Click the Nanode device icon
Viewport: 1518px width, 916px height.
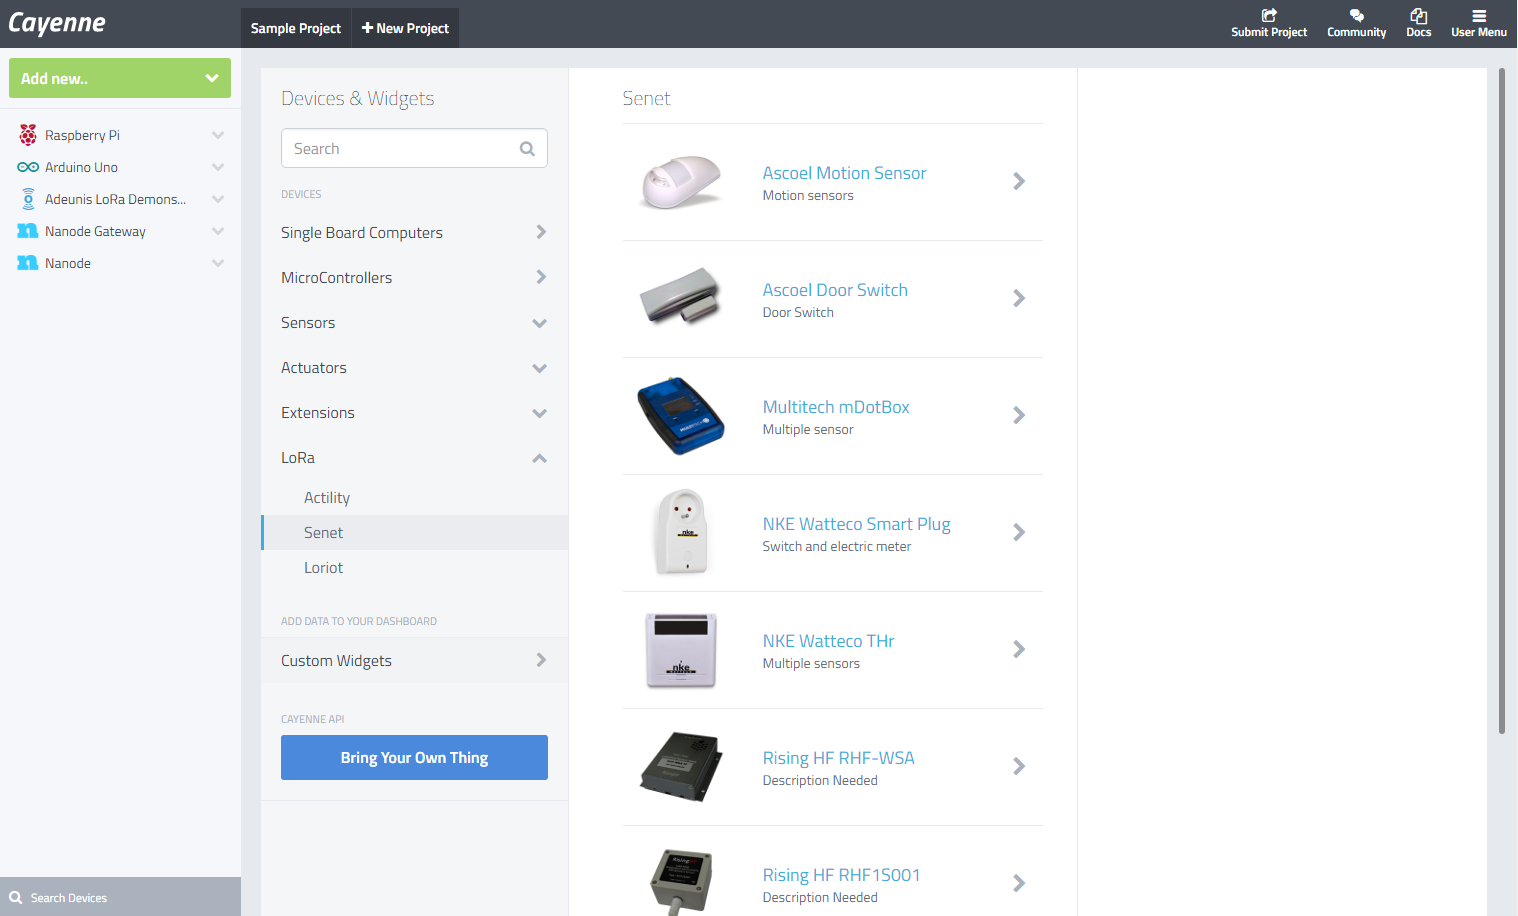[28, 263]
